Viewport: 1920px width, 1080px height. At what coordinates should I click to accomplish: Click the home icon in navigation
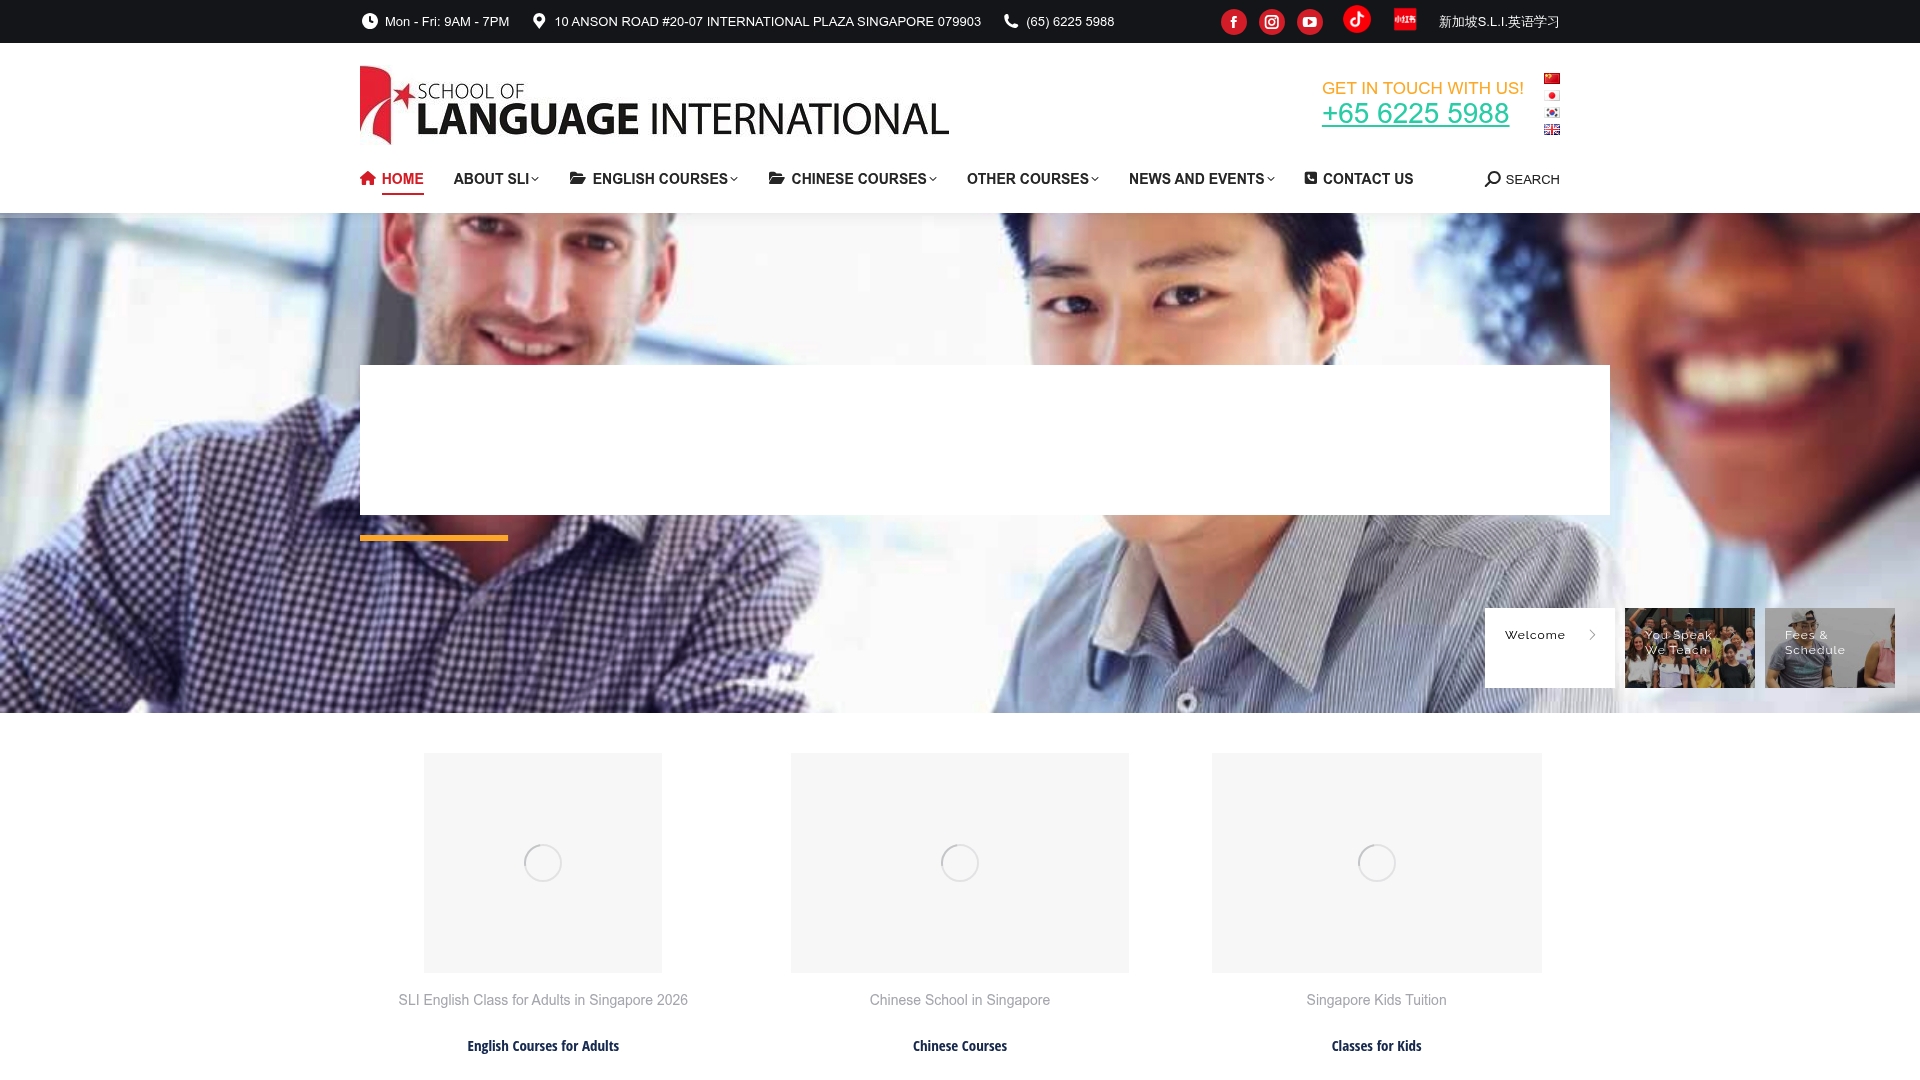click(368, 178)
